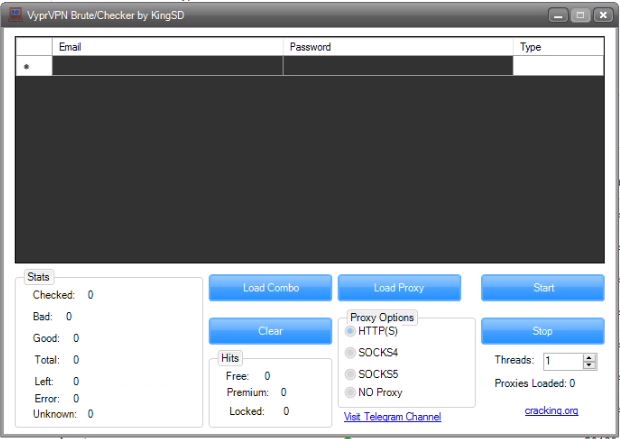Click the Premium: hits label
The image size is (620, 439).
(248, 392)
